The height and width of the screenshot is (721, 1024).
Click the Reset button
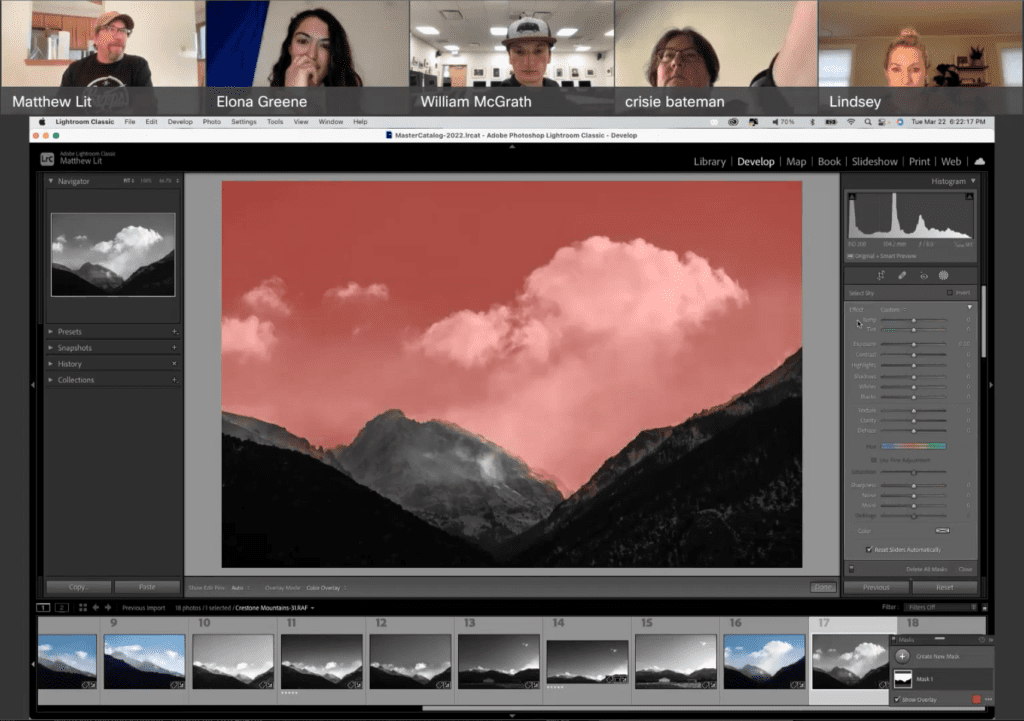click(944, 588)
